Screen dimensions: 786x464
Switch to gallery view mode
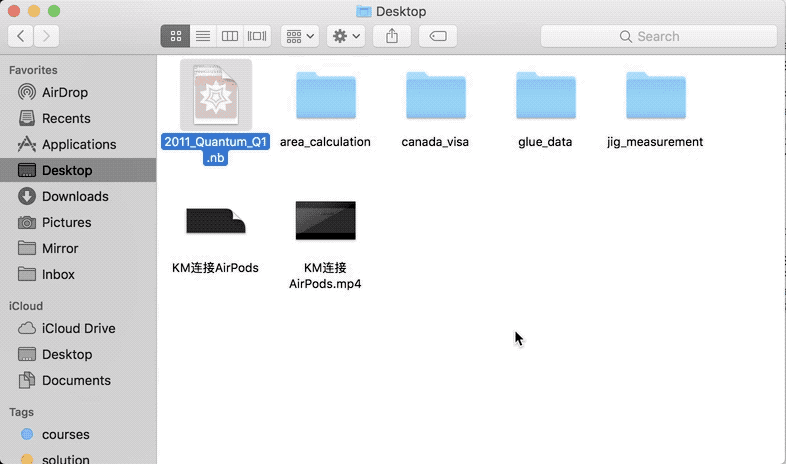[257, 36]
